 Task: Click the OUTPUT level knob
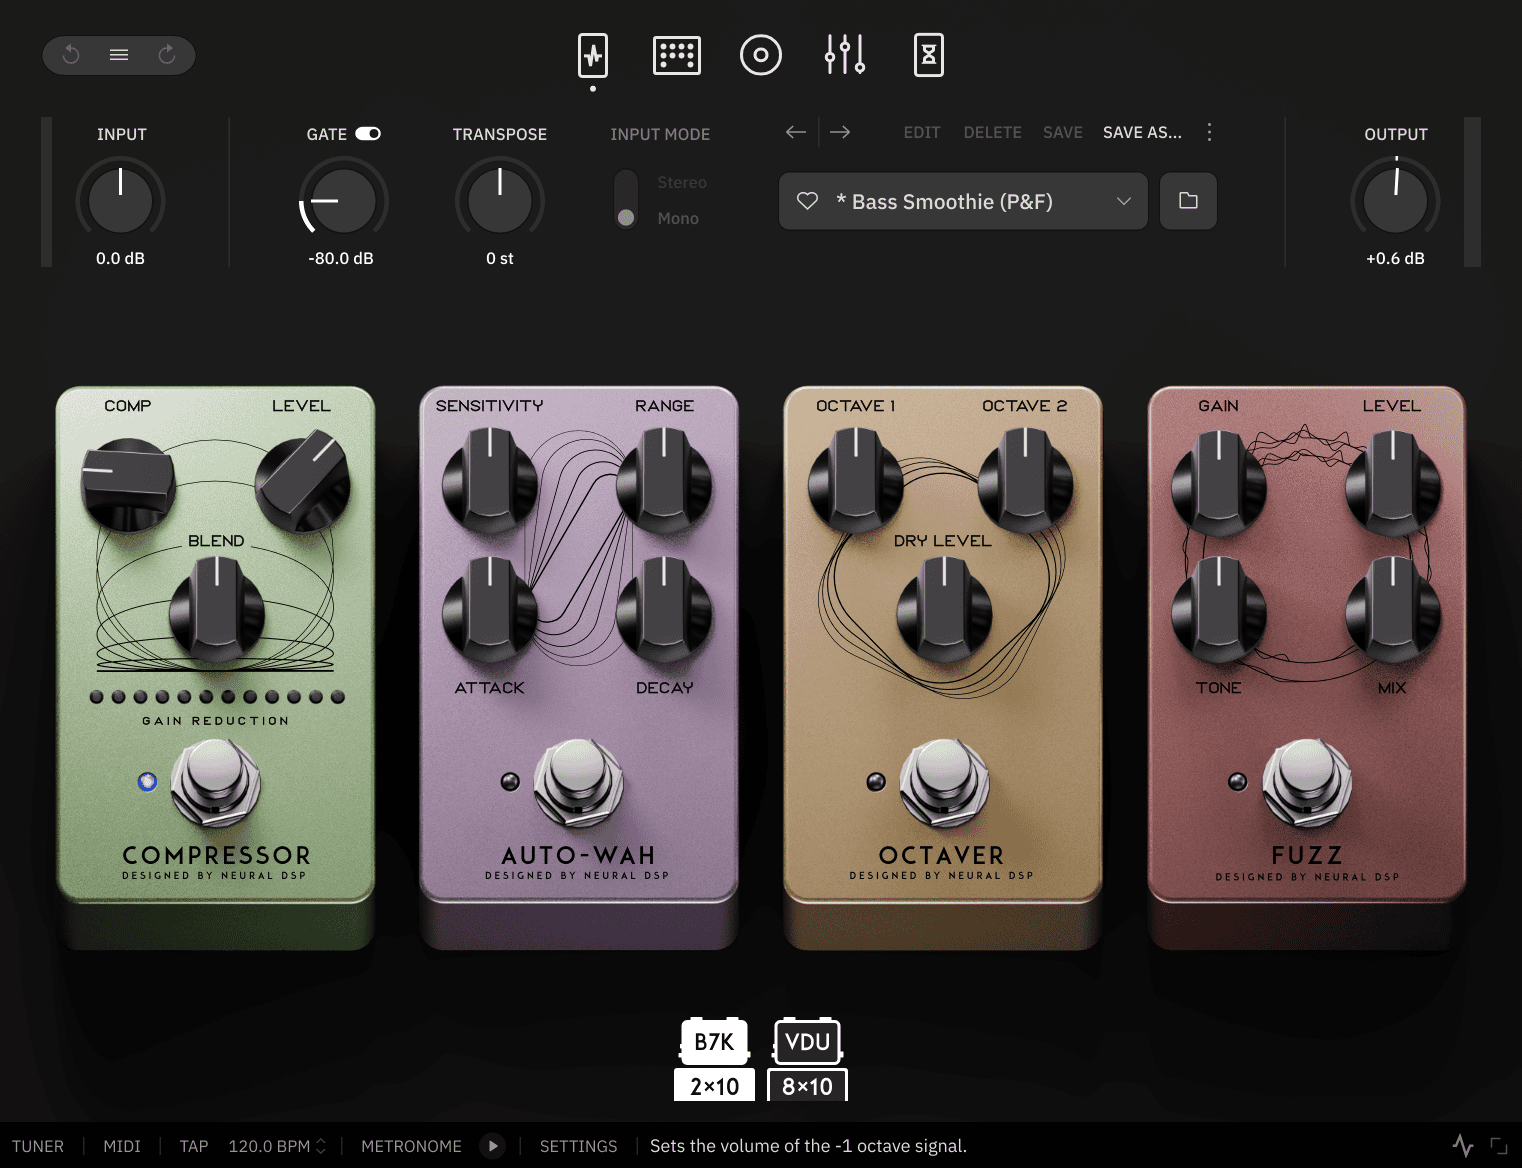click(1396, 200)
